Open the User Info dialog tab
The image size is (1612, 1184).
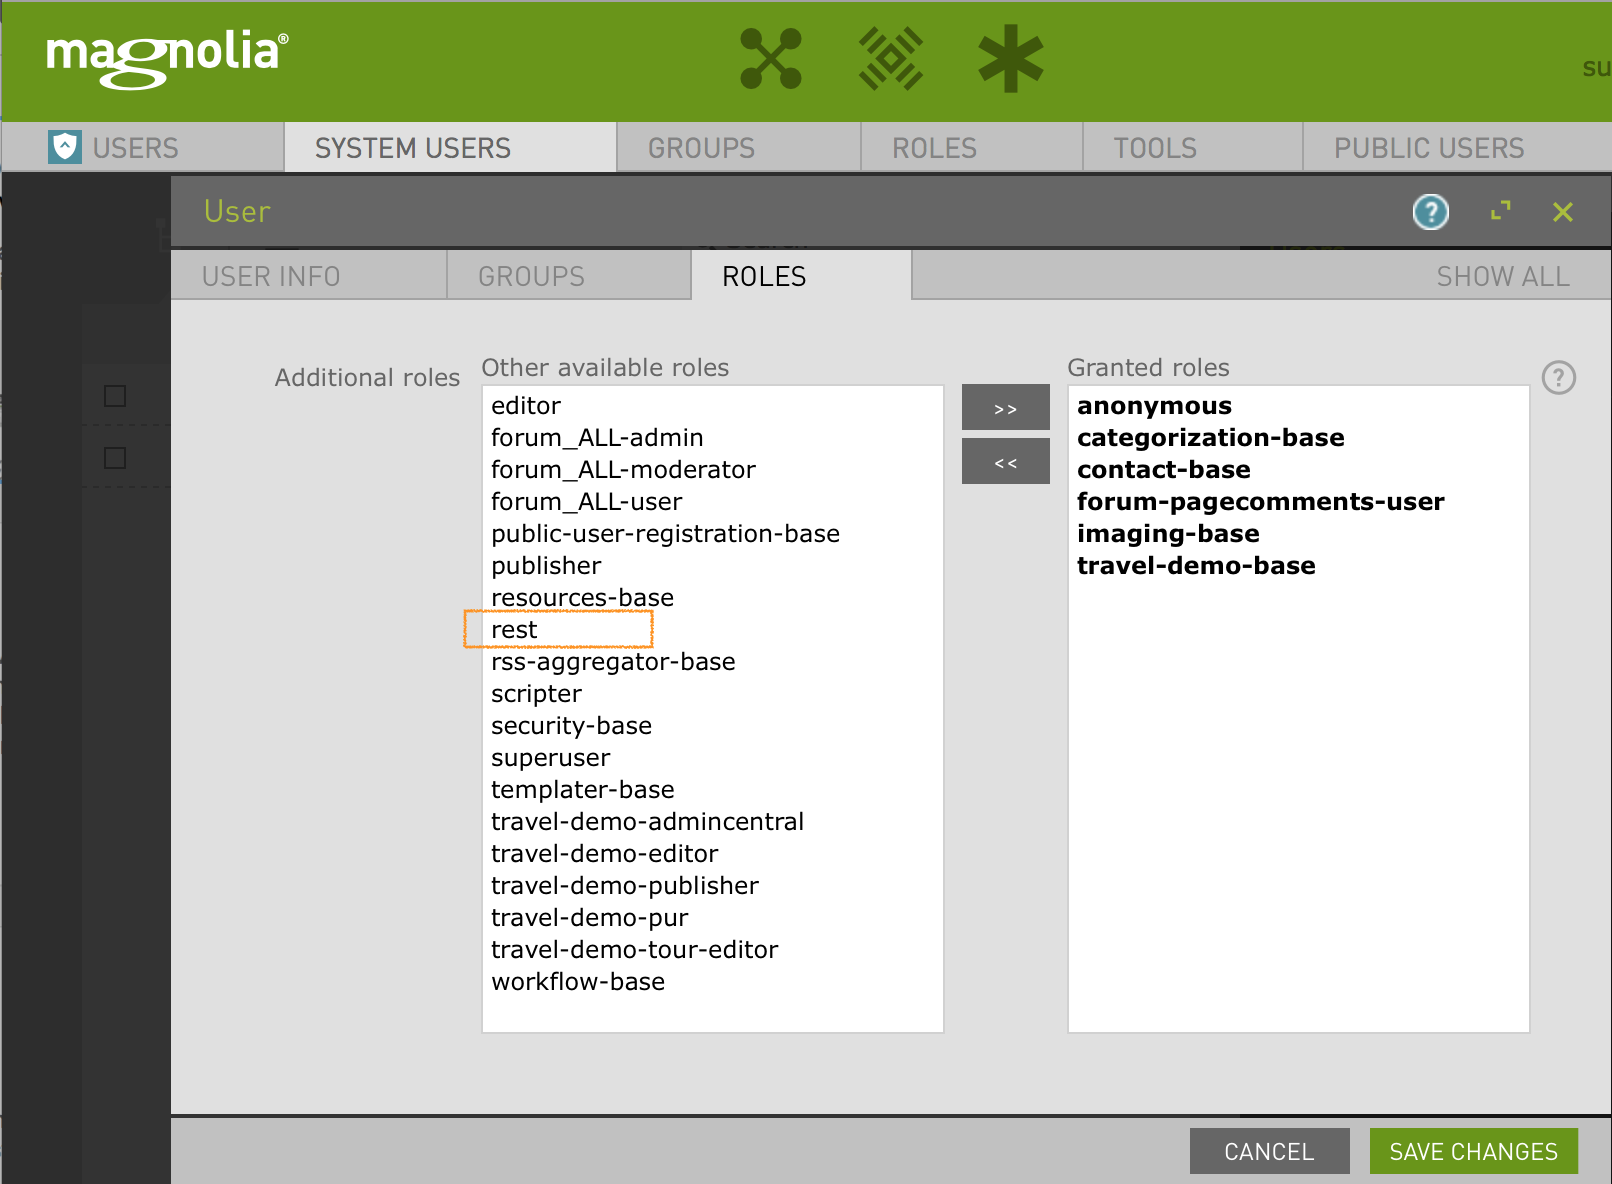271,276
